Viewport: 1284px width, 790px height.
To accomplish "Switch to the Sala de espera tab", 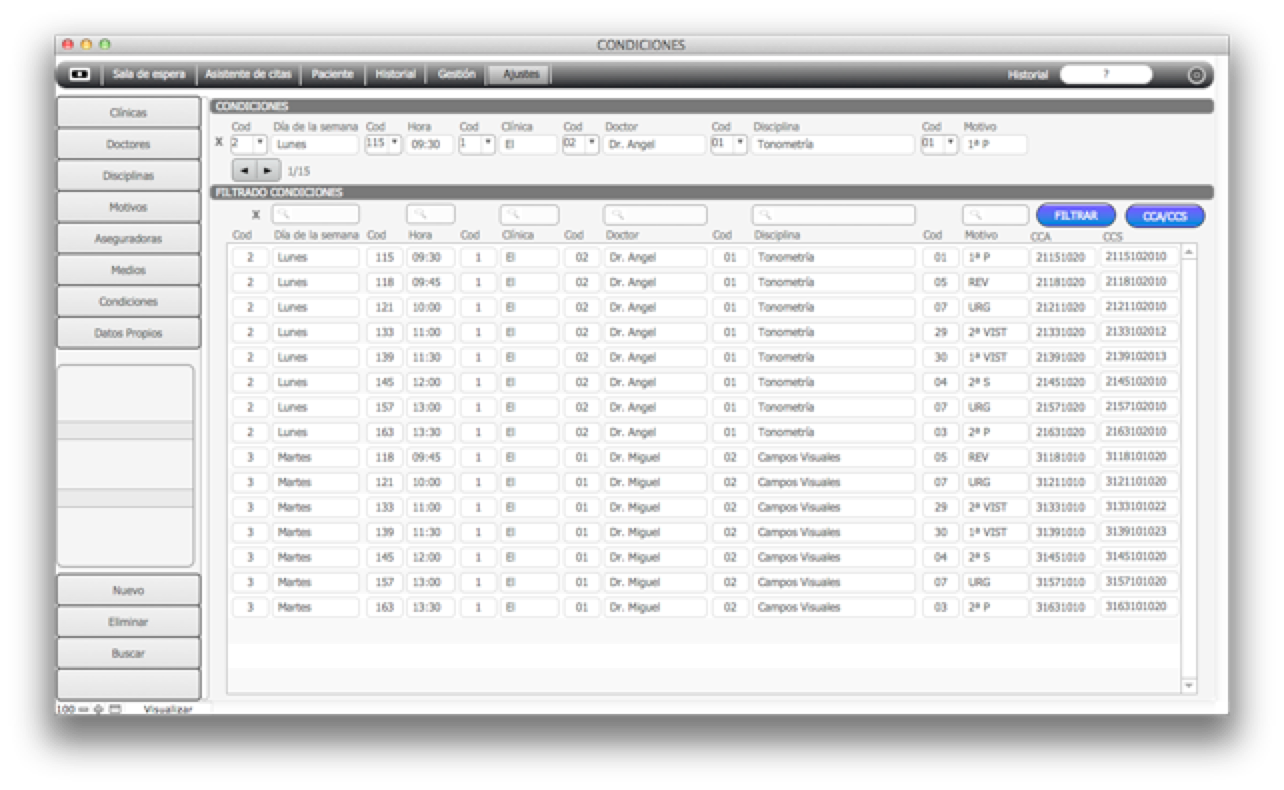I will (148, 74).
